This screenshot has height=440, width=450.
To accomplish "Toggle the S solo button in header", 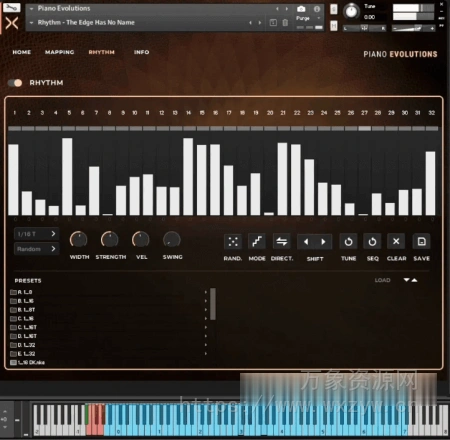I will point(334,9).
